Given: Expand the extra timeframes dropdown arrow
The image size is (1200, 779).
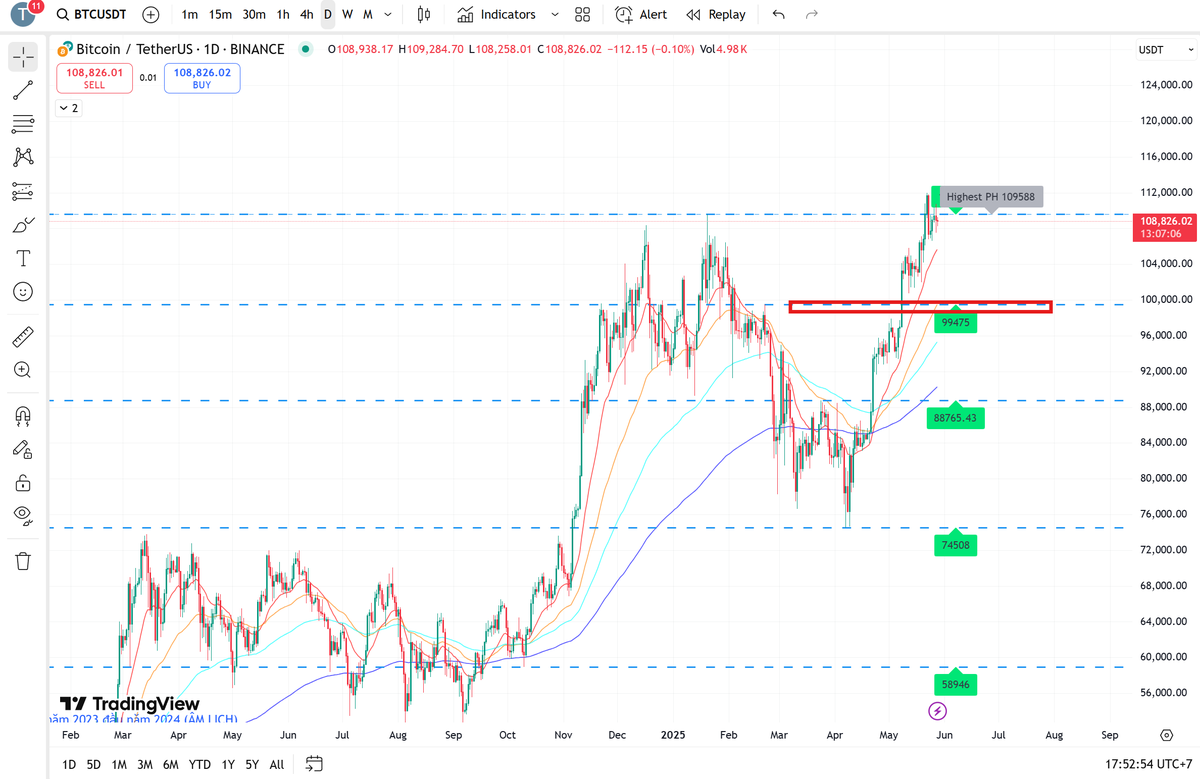Looking at the screenshot, I should click(388, 14).
